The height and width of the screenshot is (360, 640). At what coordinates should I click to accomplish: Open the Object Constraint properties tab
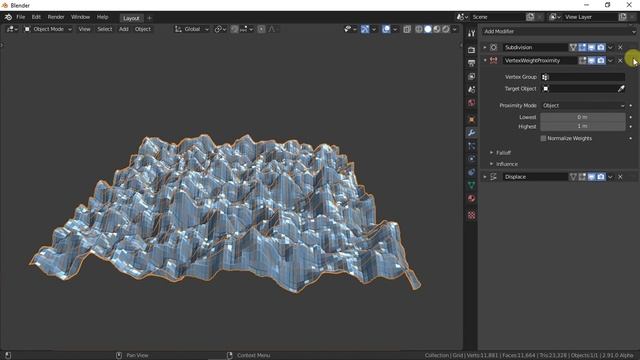click(x=471, y=172)
